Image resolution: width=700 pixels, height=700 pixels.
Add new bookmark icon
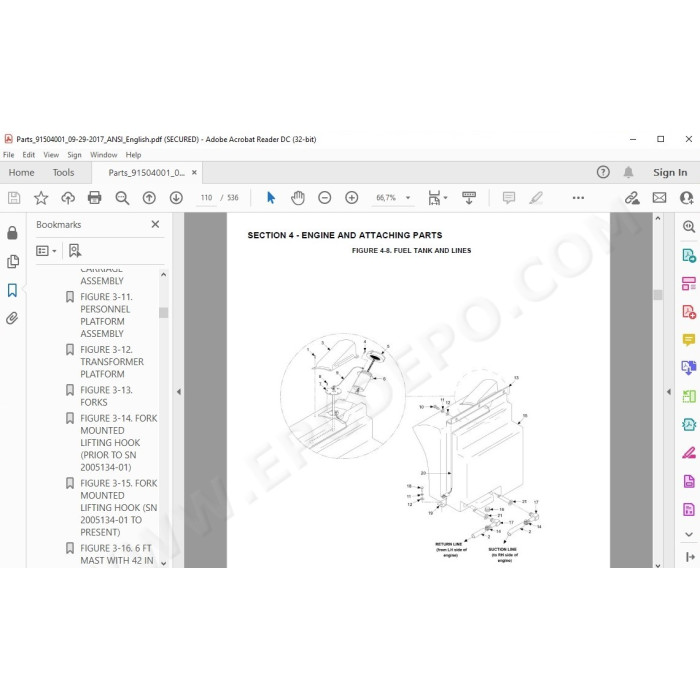(x=75, y=250)
